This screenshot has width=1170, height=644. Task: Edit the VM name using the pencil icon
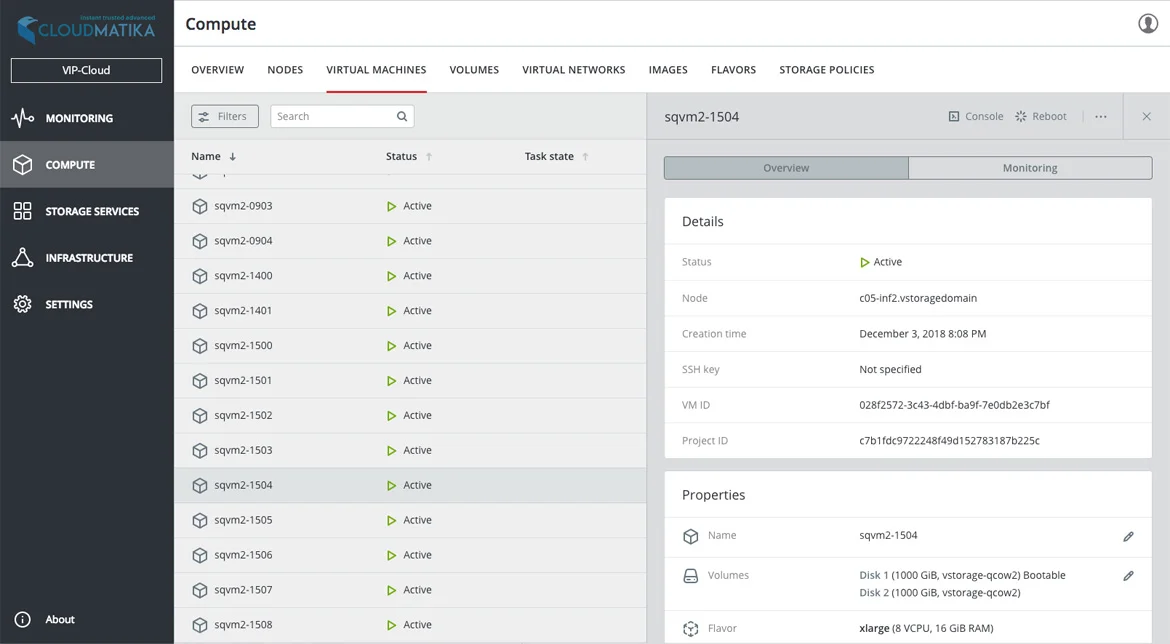(1128, 536)
